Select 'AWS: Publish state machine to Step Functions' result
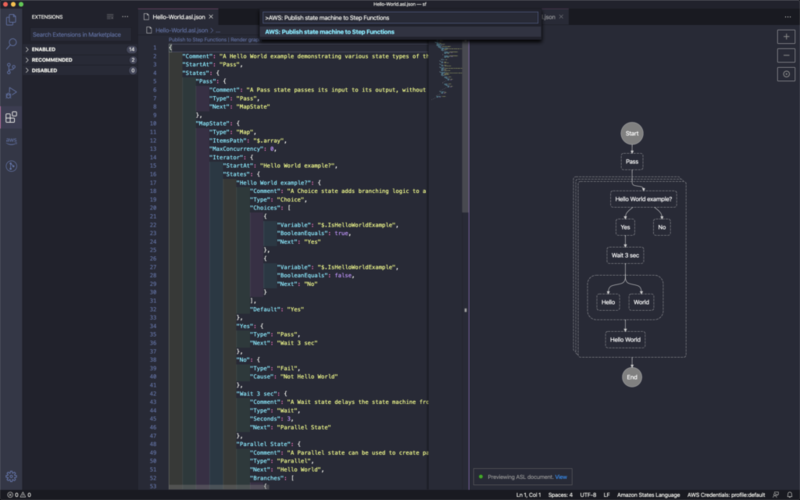Viewport: 800px width, 500px height. 401,32
